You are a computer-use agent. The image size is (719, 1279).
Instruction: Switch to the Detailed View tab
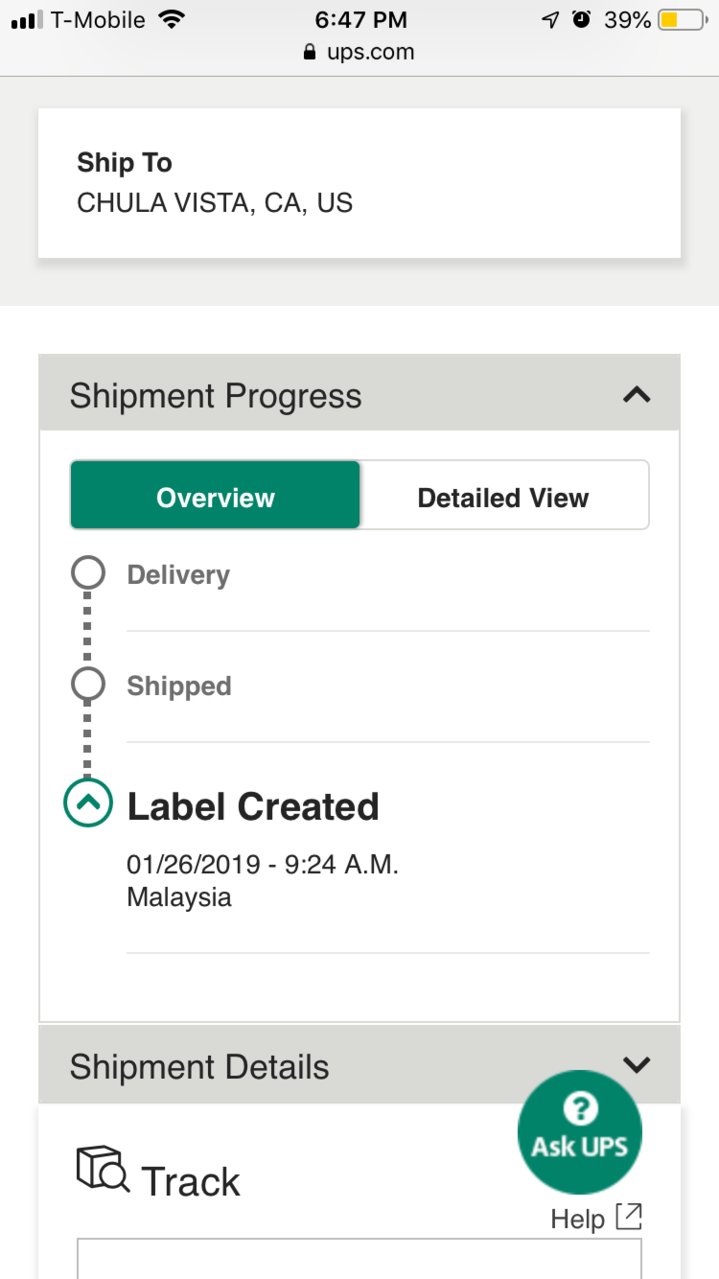click(503, 496)
